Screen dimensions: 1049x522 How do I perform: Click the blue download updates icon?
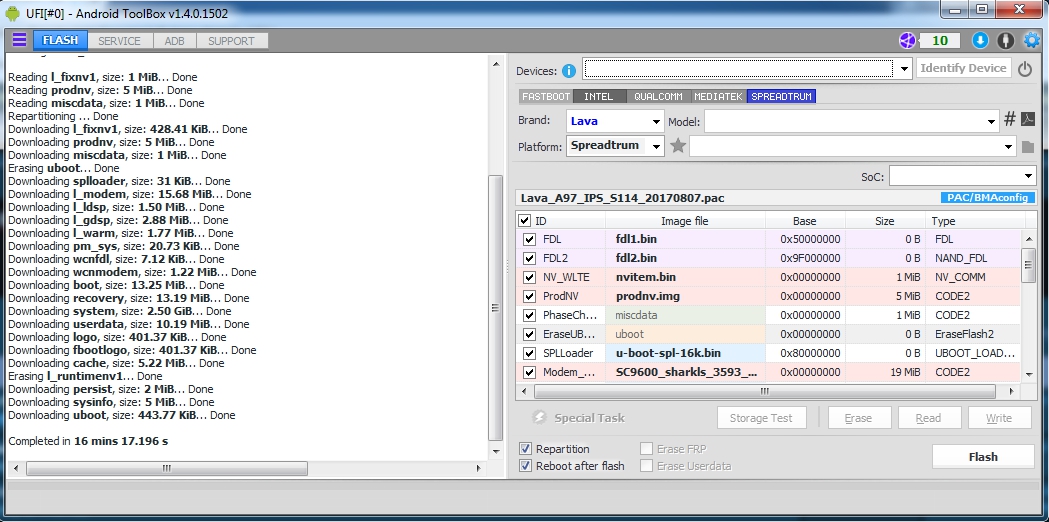(x=979, y=41)
